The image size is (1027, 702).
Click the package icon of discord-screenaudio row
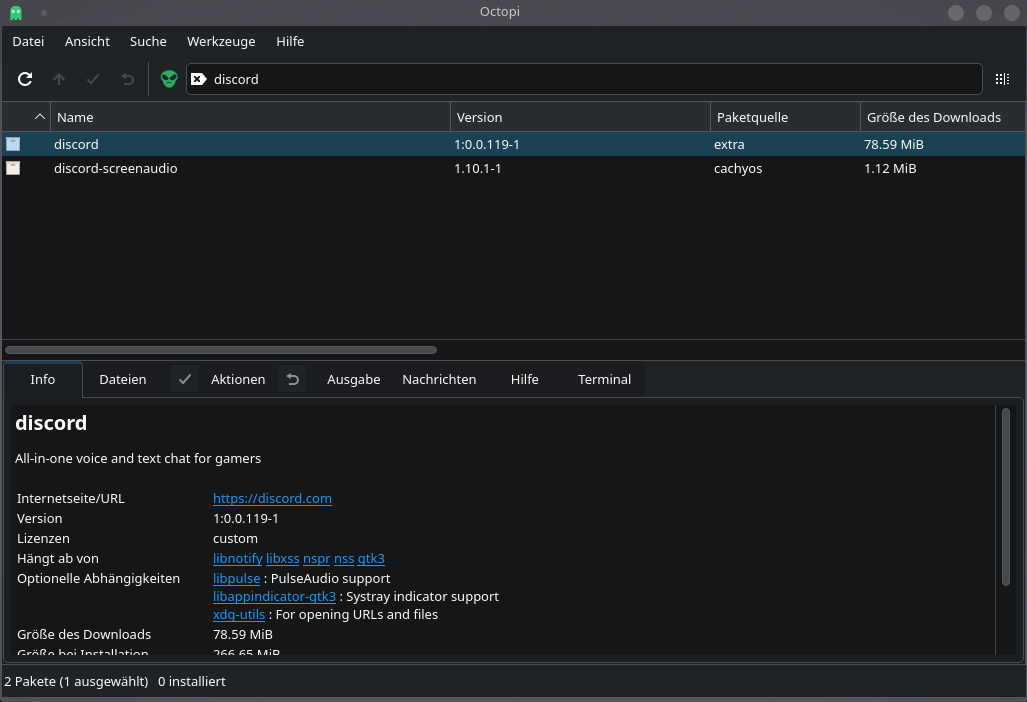pyautogui.click(x=13, y=168)
